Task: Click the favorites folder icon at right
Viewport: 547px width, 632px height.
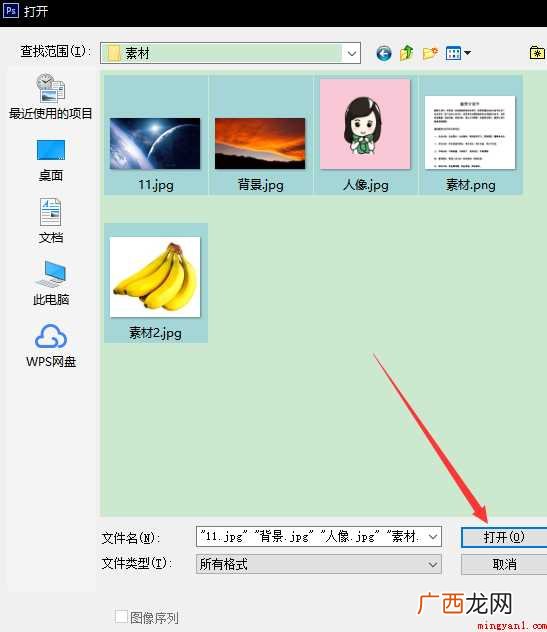Action: click(537, 53)
